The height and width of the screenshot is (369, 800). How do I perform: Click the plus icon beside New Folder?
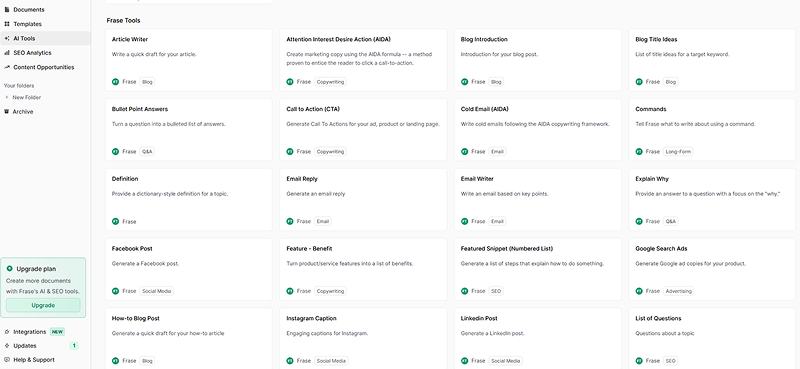click(7, 97)
